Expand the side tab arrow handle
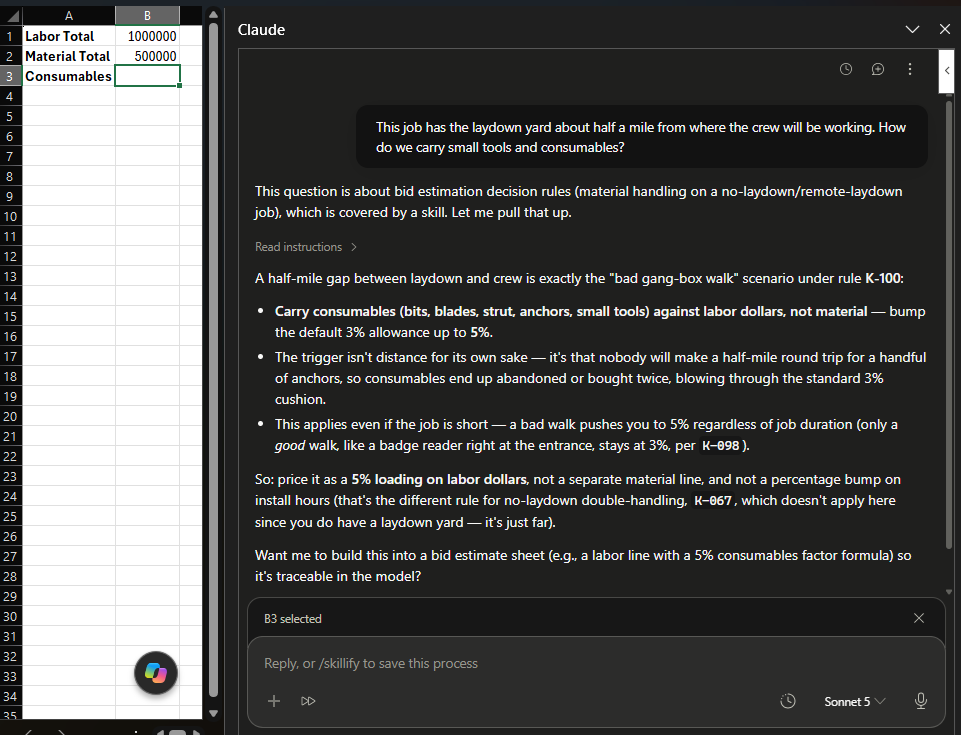Viewport: 961px width, 735px height. pyautogui.click(x=946, y=70)
